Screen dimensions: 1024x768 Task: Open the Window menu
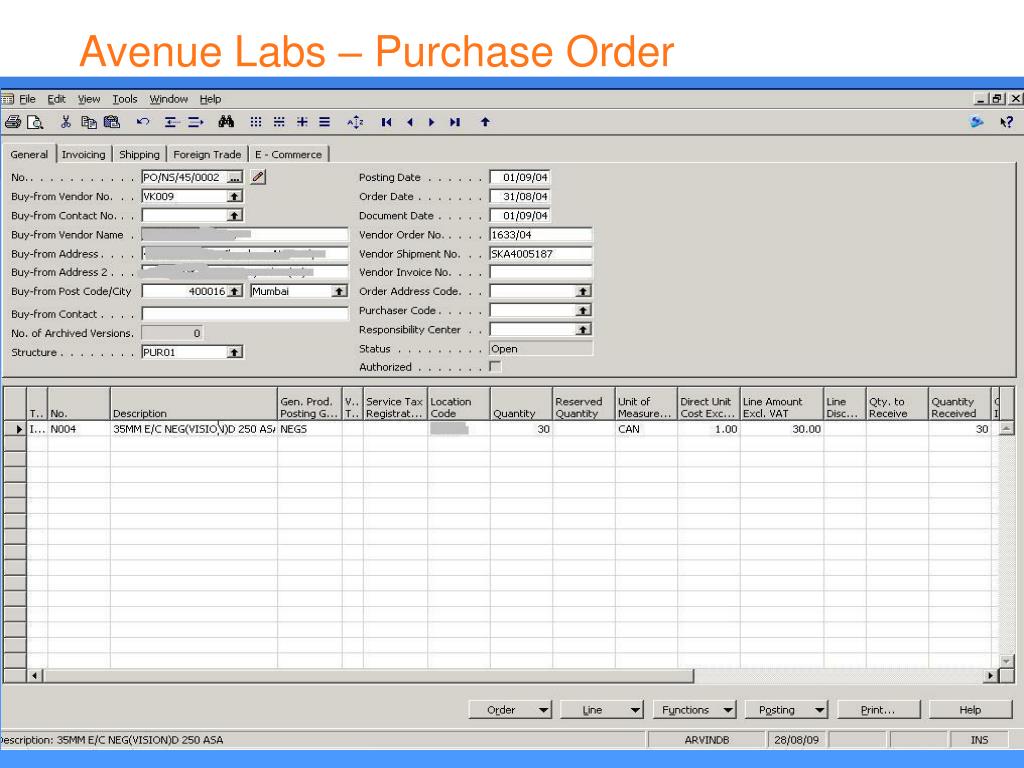[x=168, y=99]
